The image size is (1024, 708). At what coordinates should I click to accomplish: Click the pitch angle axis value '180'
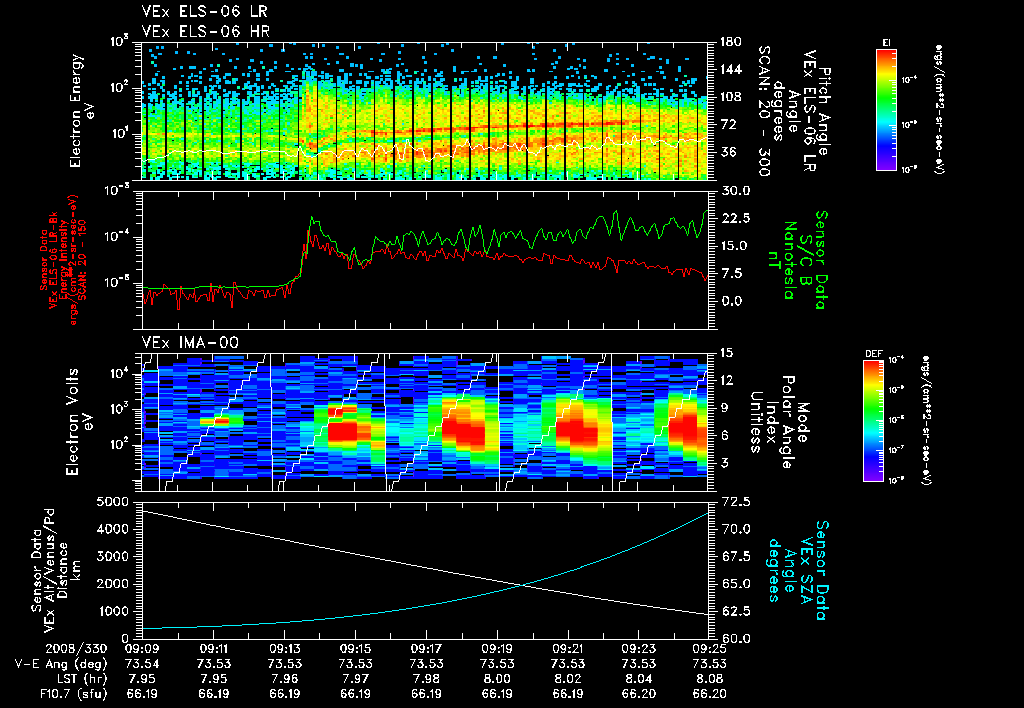pos(731,42)
